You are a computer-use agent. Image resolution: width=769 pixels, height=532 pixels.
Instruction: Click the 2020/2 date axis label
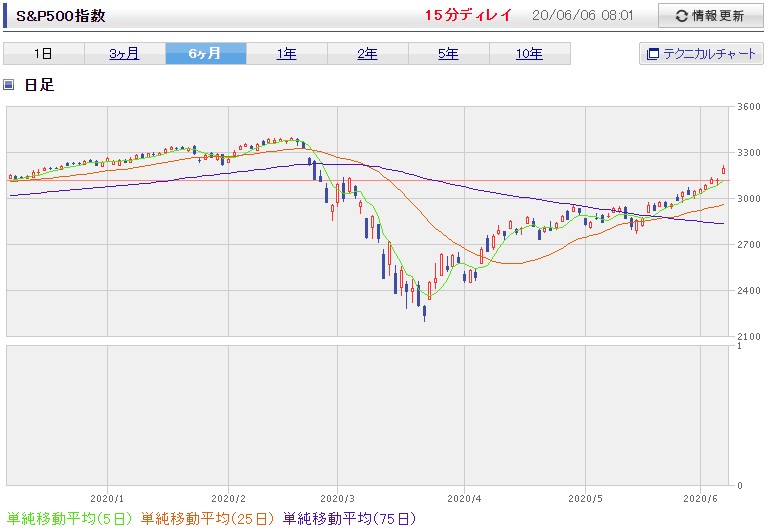[x=228, y=499]
